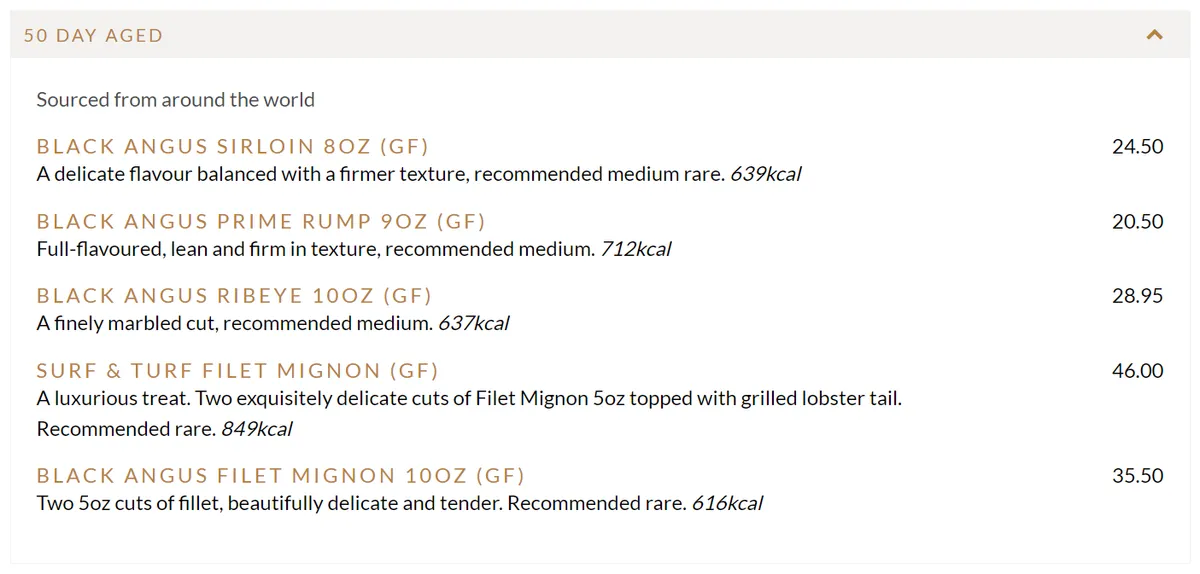This screenshot has height=574, width=1200.
Task: Click the 46.00 surf & turf price
Action: tap(1137, 371)
